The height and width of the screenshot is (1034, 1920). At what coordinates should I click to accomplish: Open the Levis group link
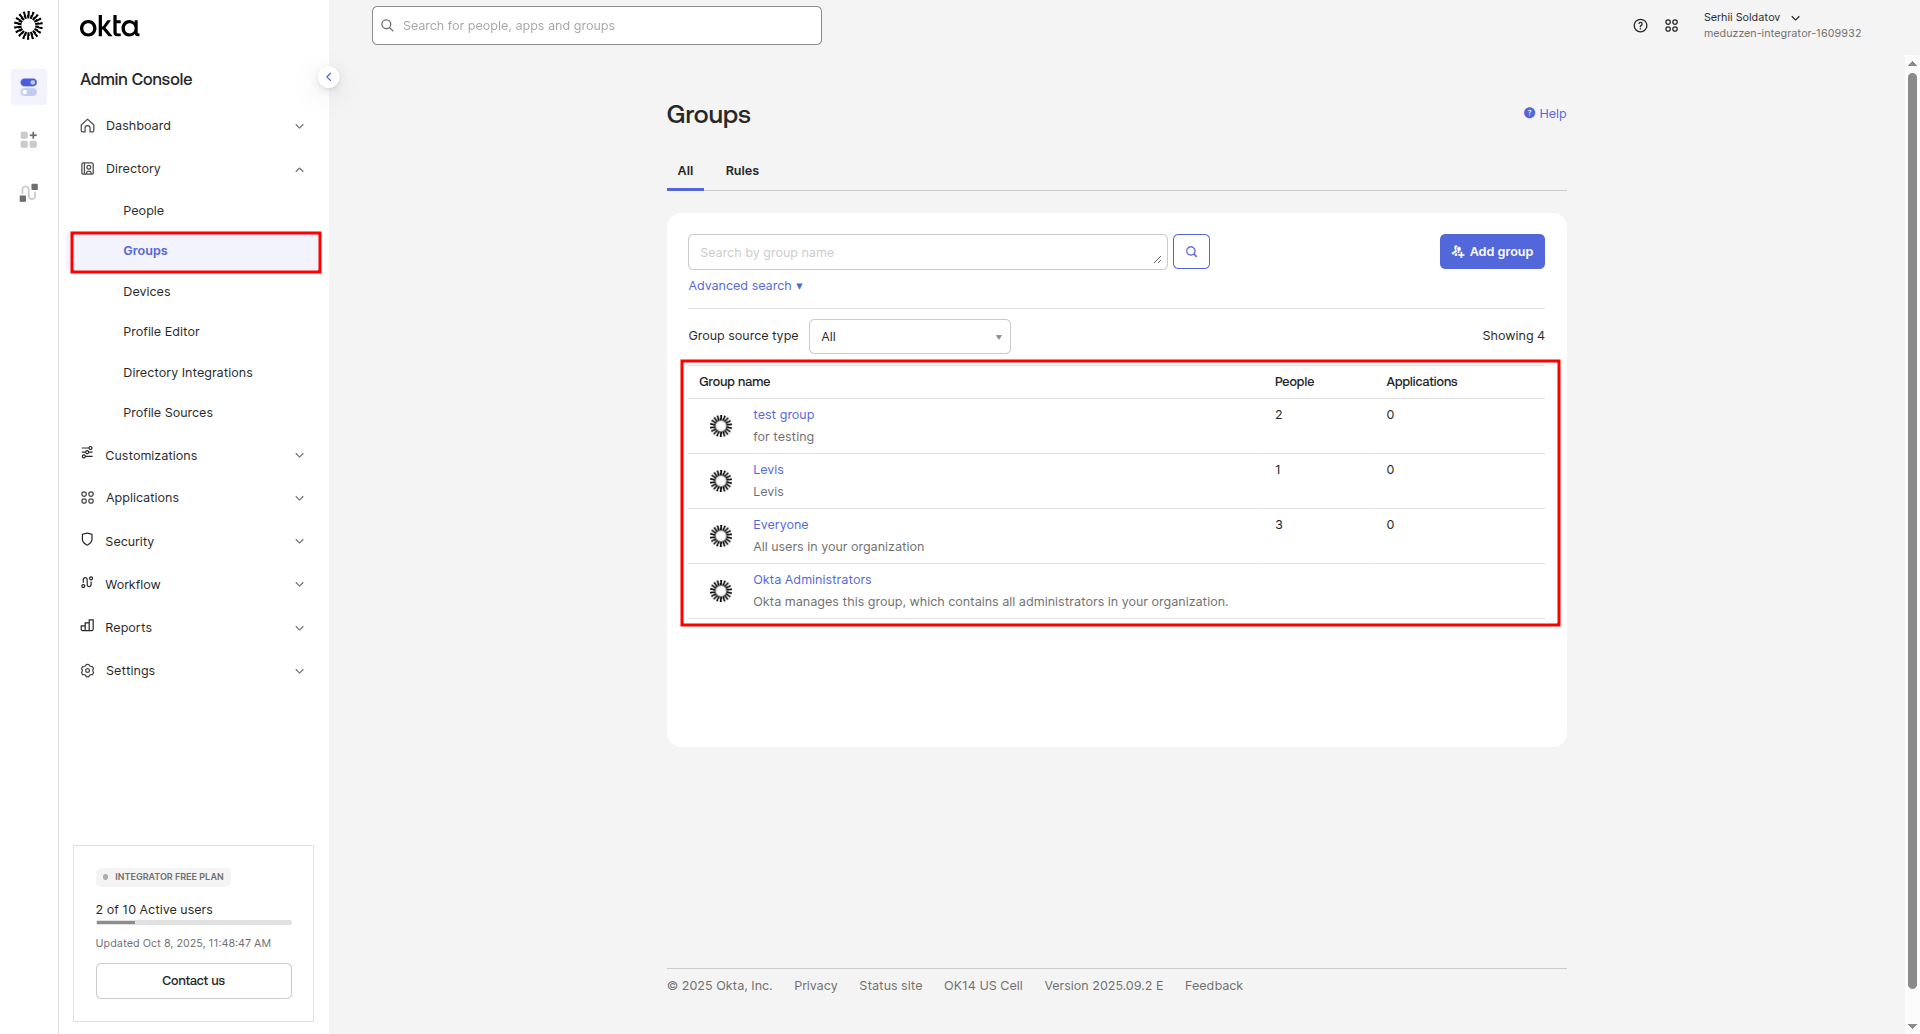point(768,470)
